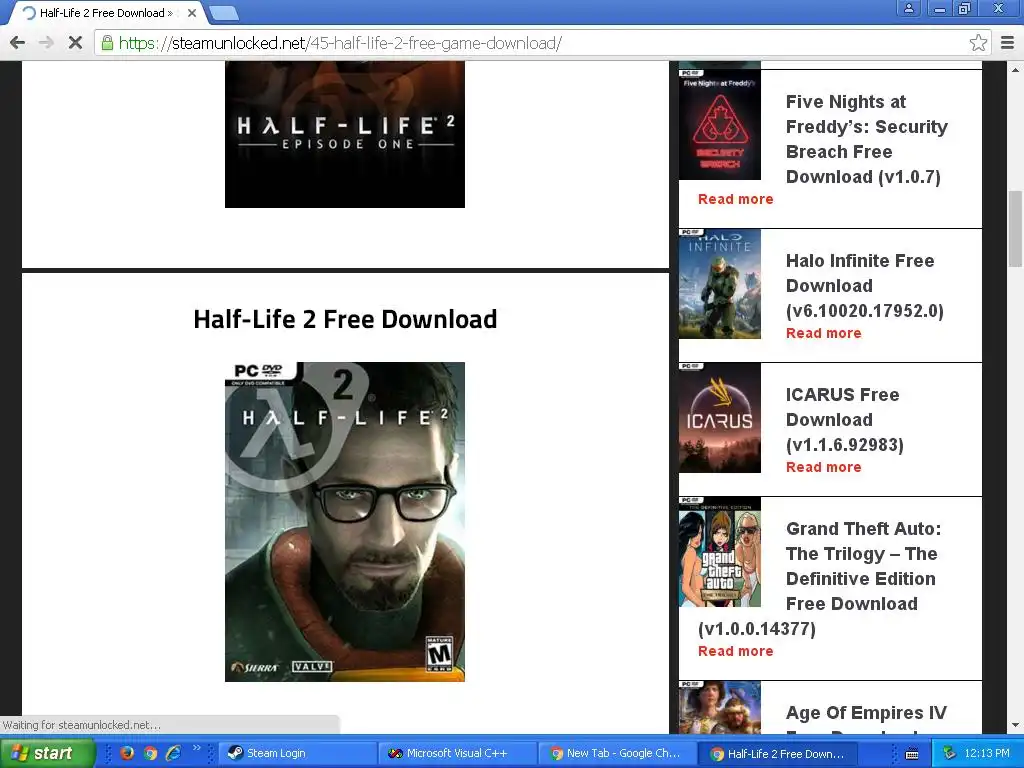
Task: Select Half-Life 2 Free Download taskbar button
Action: click(778, 754)
